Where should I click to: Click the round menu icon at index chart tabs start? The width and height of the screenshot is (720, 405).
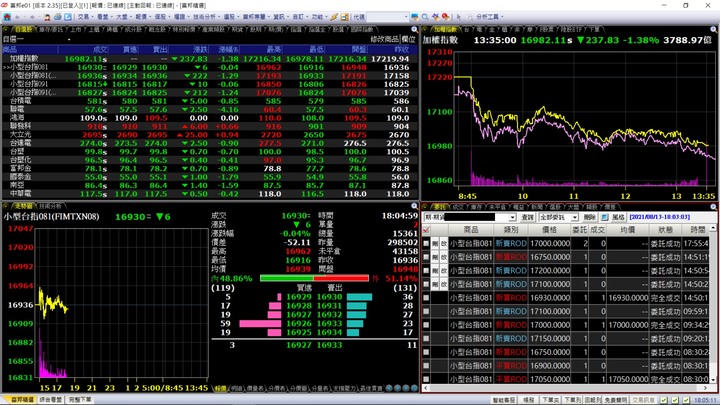click(x=425, y=29)
